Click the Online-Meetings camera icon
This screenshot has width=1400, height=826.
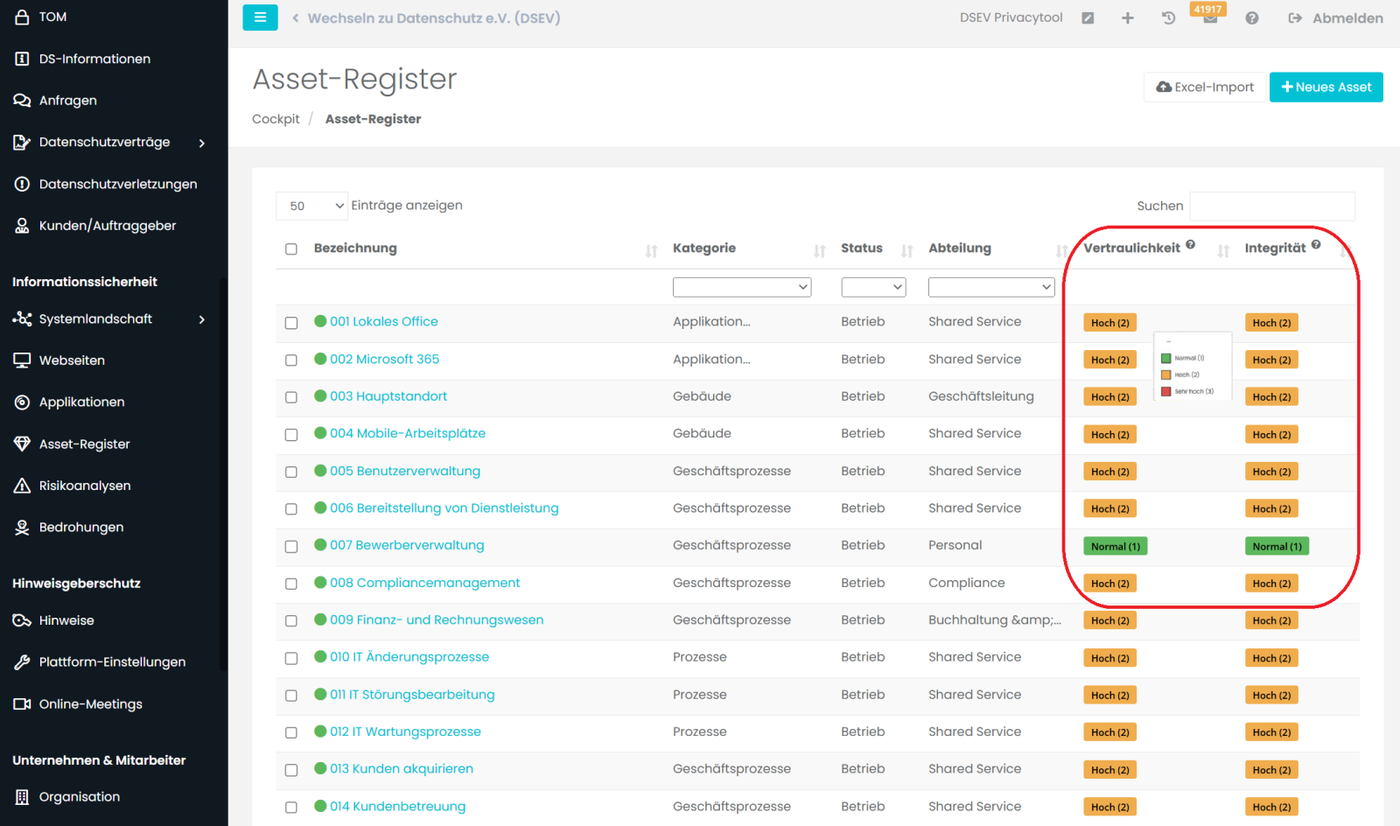tap(21, 704)
